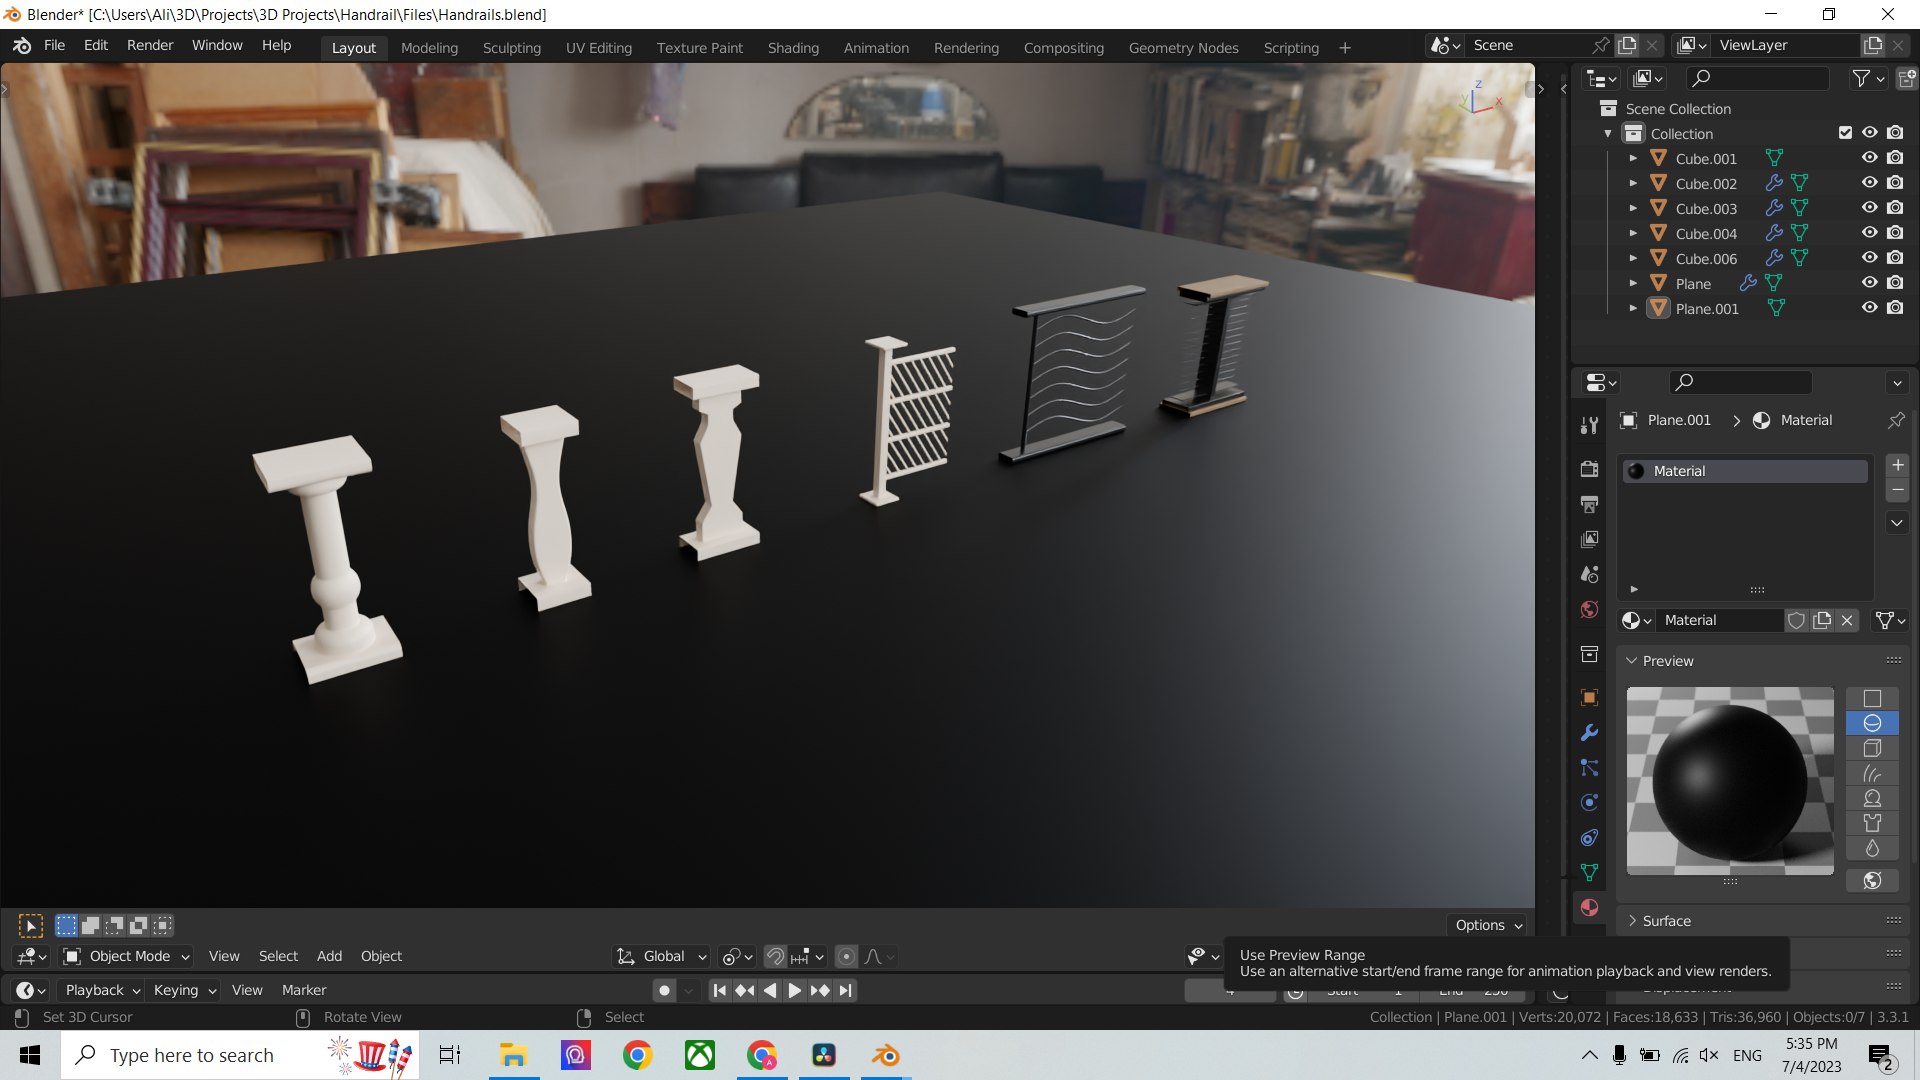Expand the Cube.003 tree row
Screen dimensions: 1920x1080
click(1633, 208)
